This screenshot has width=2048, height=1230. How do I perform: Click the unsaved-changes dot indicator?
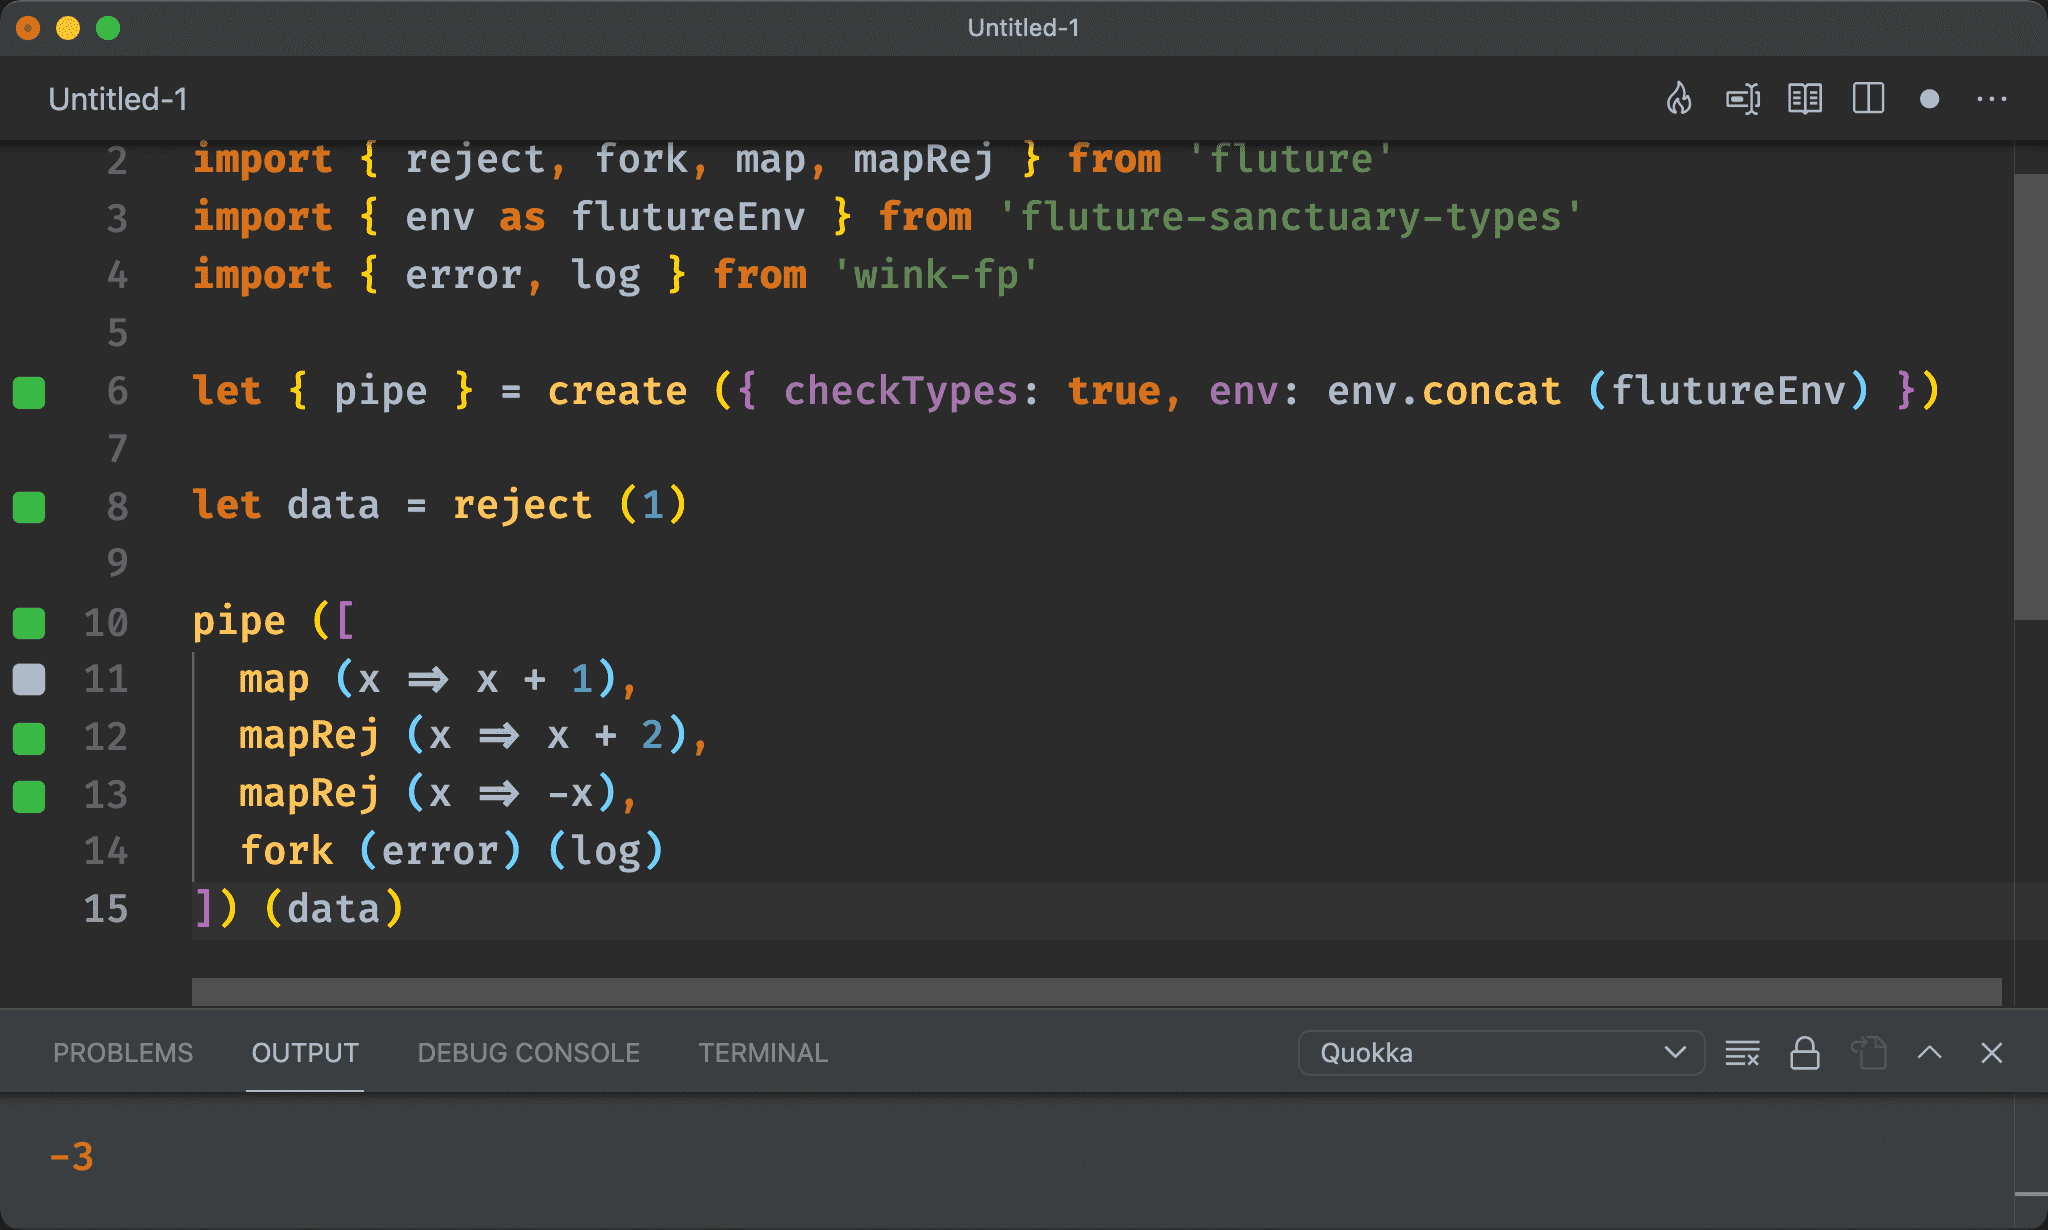tap(1930, 99)
